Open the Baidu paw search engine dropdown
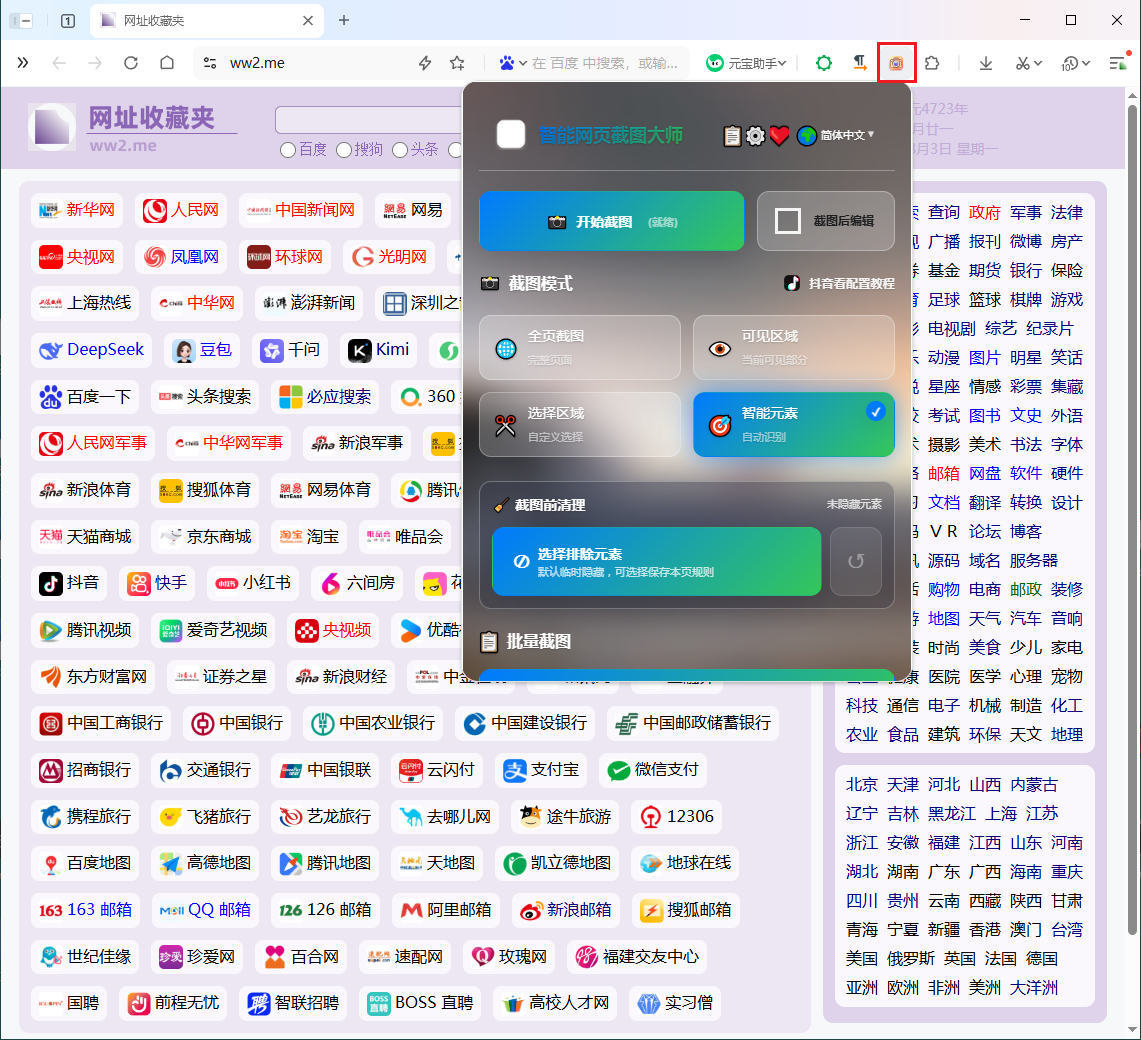This screenshot has height=1040, width=1141. [x=513, y=63]
